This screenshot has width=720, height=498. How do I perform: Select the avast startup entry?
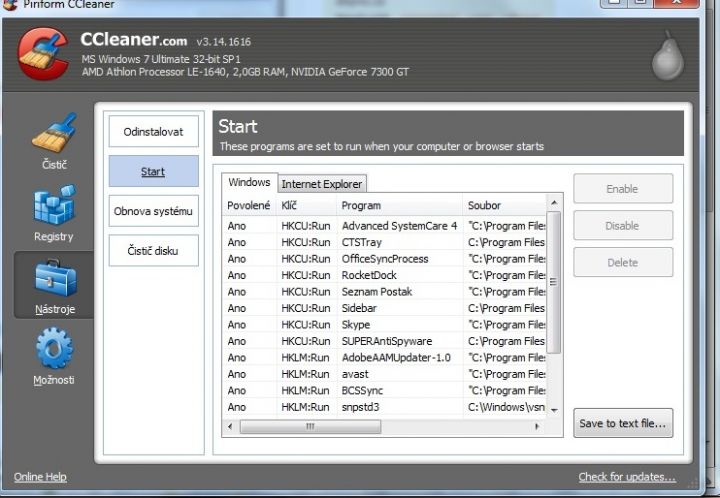point(385,375)
